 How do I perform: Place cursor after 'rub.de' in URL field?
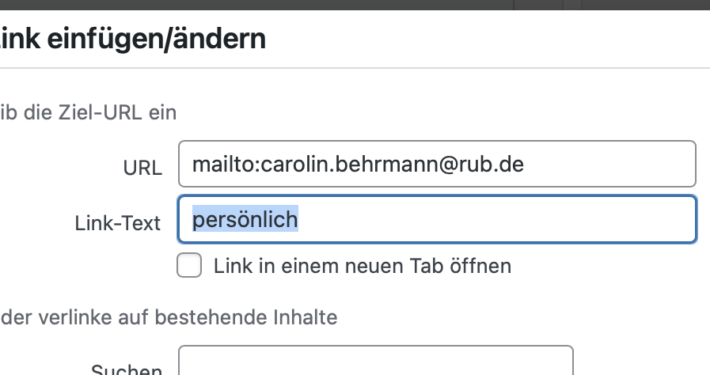[x=525, y=164]
